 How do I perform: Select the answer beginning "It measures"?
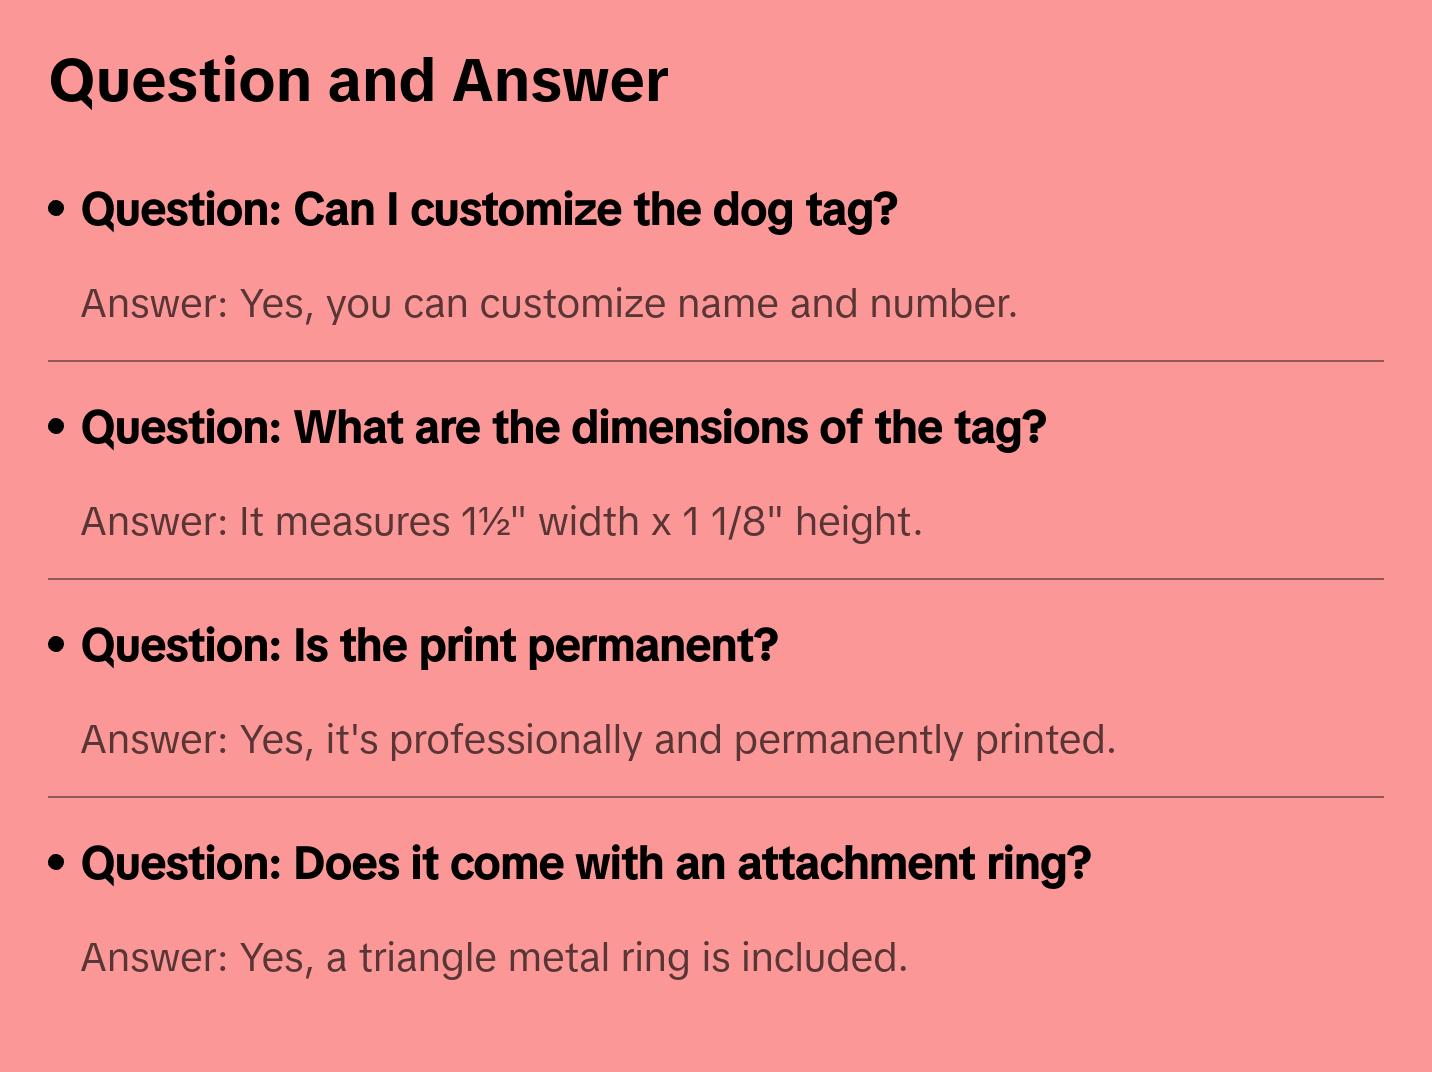pyautogui.click(x=500, y=522)
